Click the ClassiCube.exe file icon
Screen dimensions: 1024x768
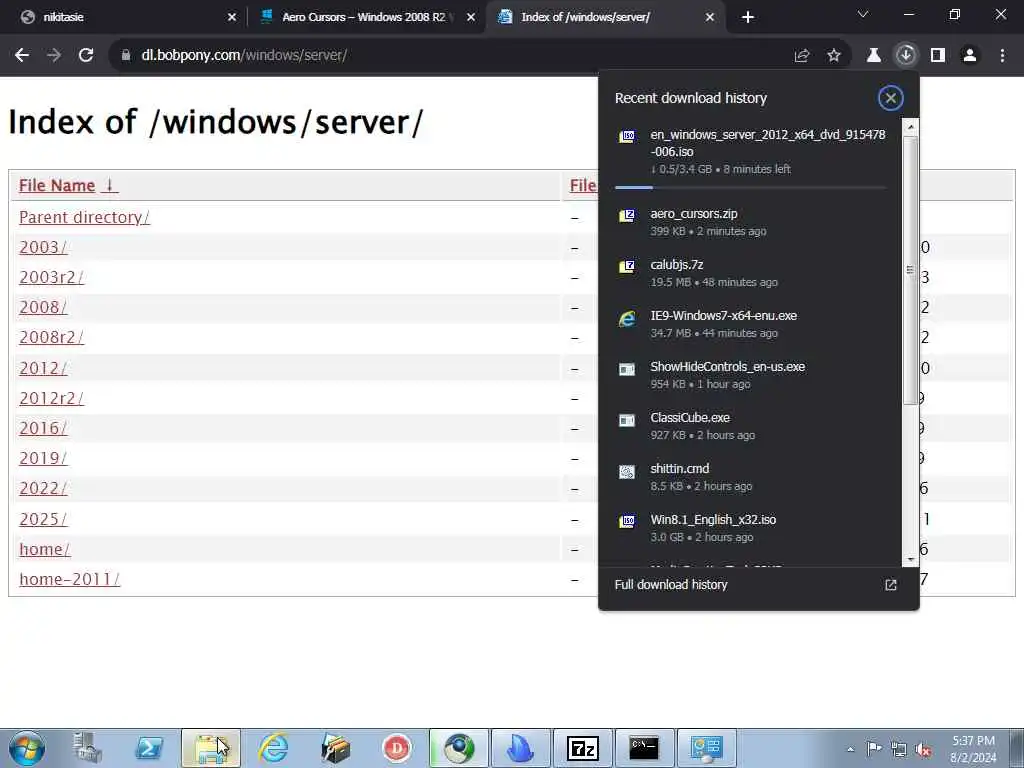click(x=627, y=420)
